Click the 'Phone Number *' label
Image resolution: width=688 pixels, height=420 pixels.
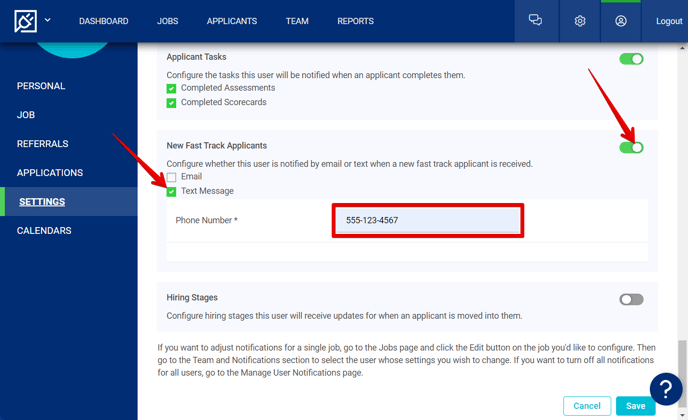(x=206, y=220)
